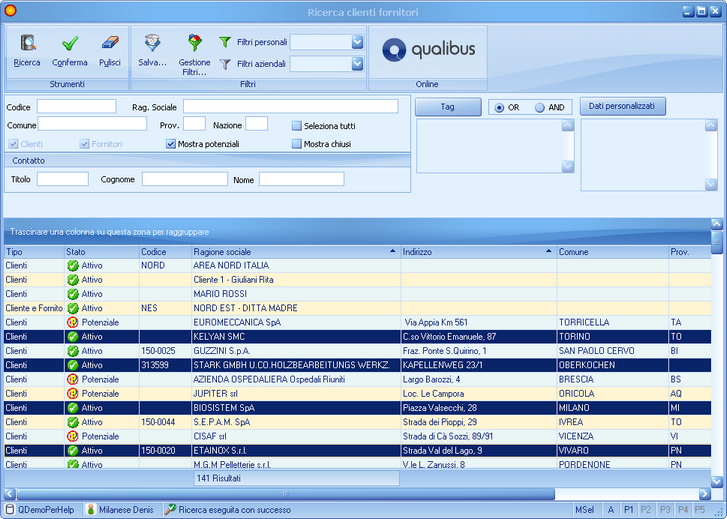This screenshot has width=727, height=519.
Task: Check the Mostra chiusi checkbox
Action: (x=297, y=144)
